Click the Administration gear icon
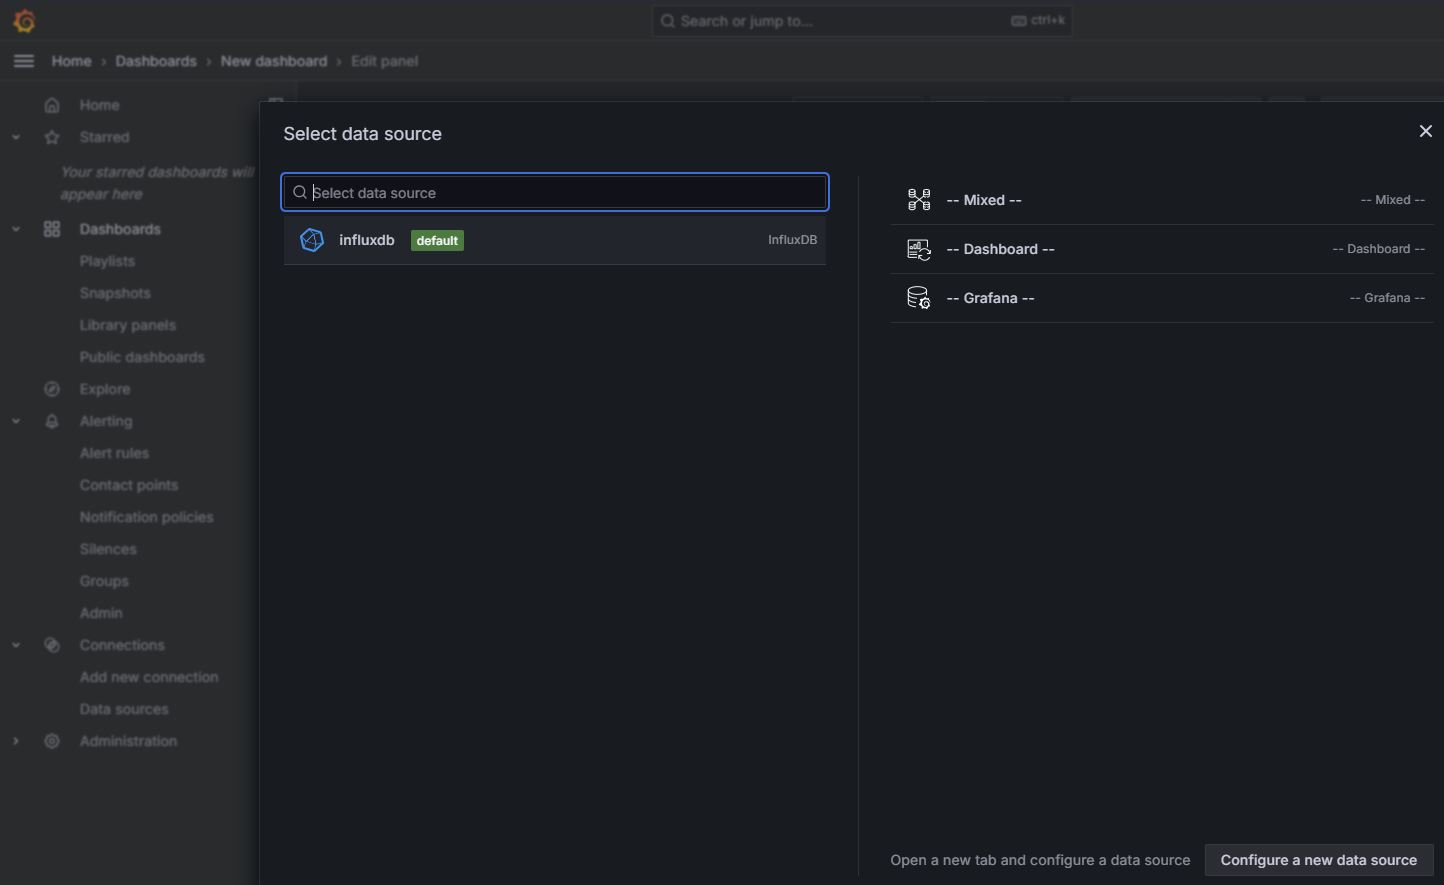 coord(52,741)
